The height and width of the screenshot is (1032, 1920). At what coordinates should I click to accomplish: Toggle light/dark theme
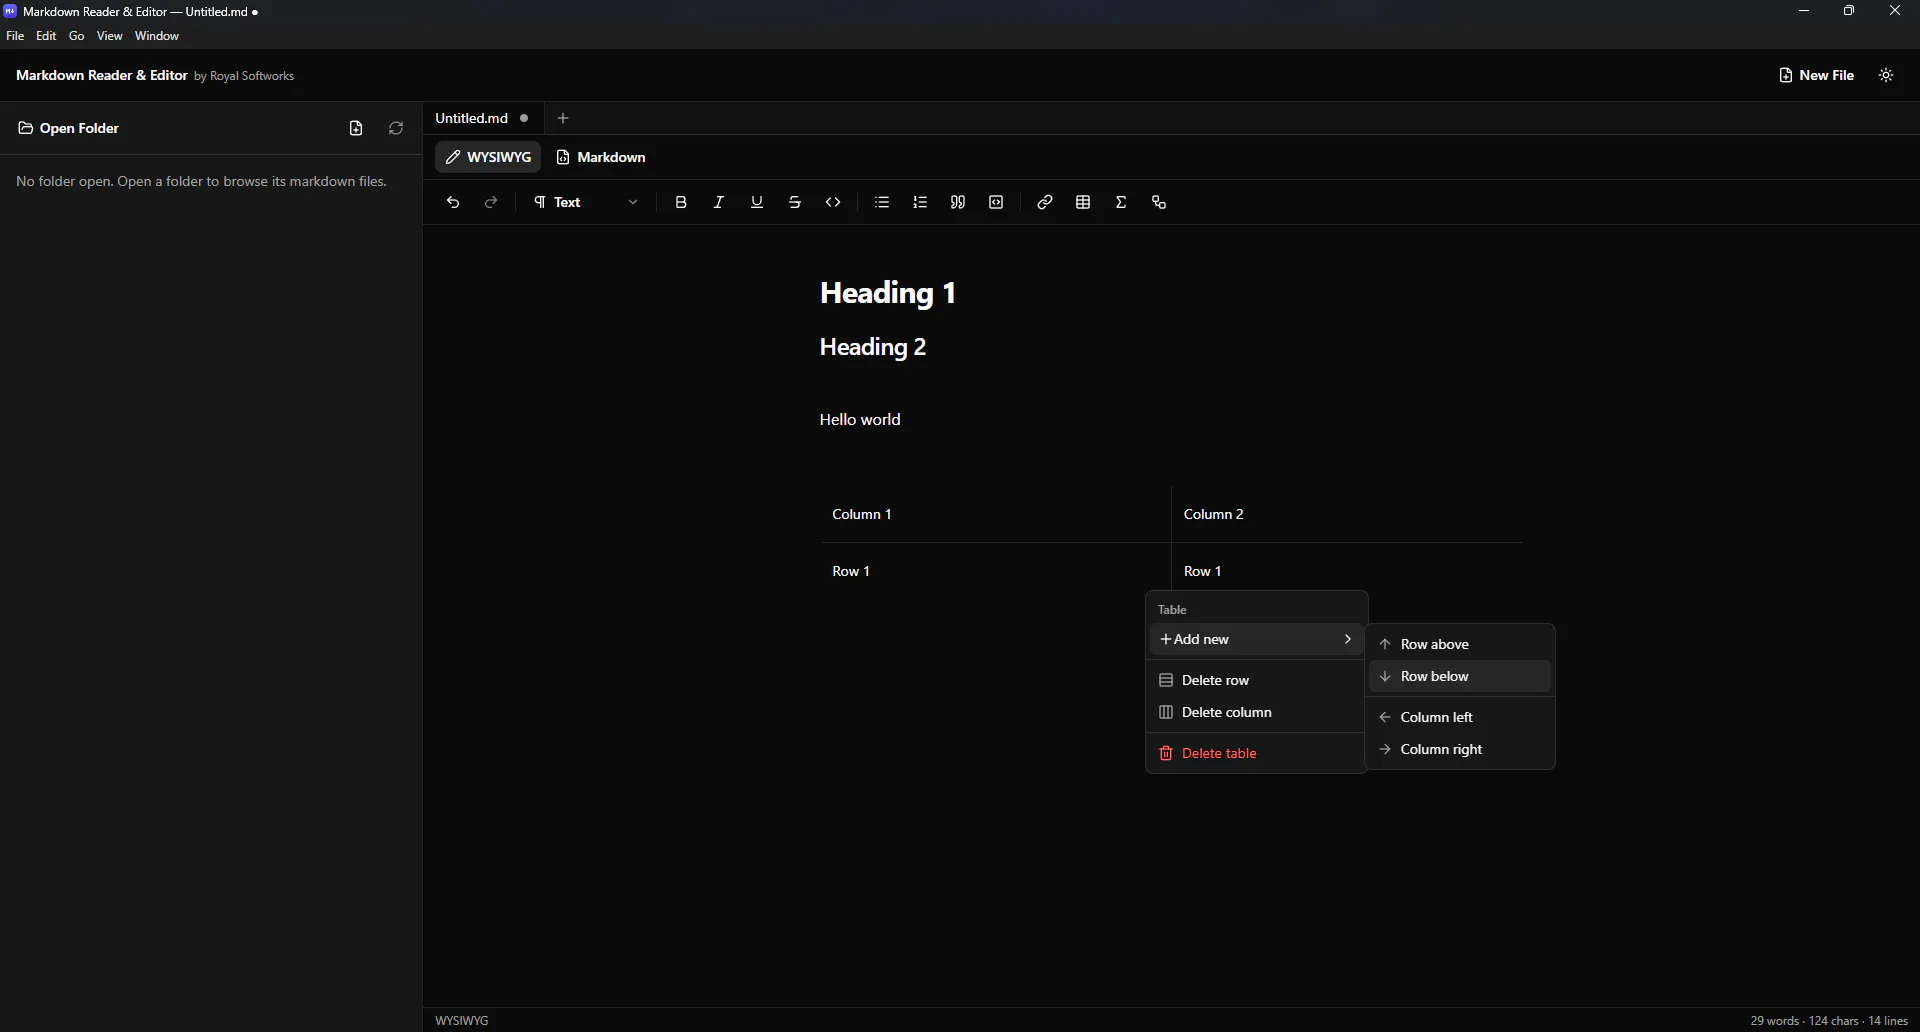click(1886, 75)
